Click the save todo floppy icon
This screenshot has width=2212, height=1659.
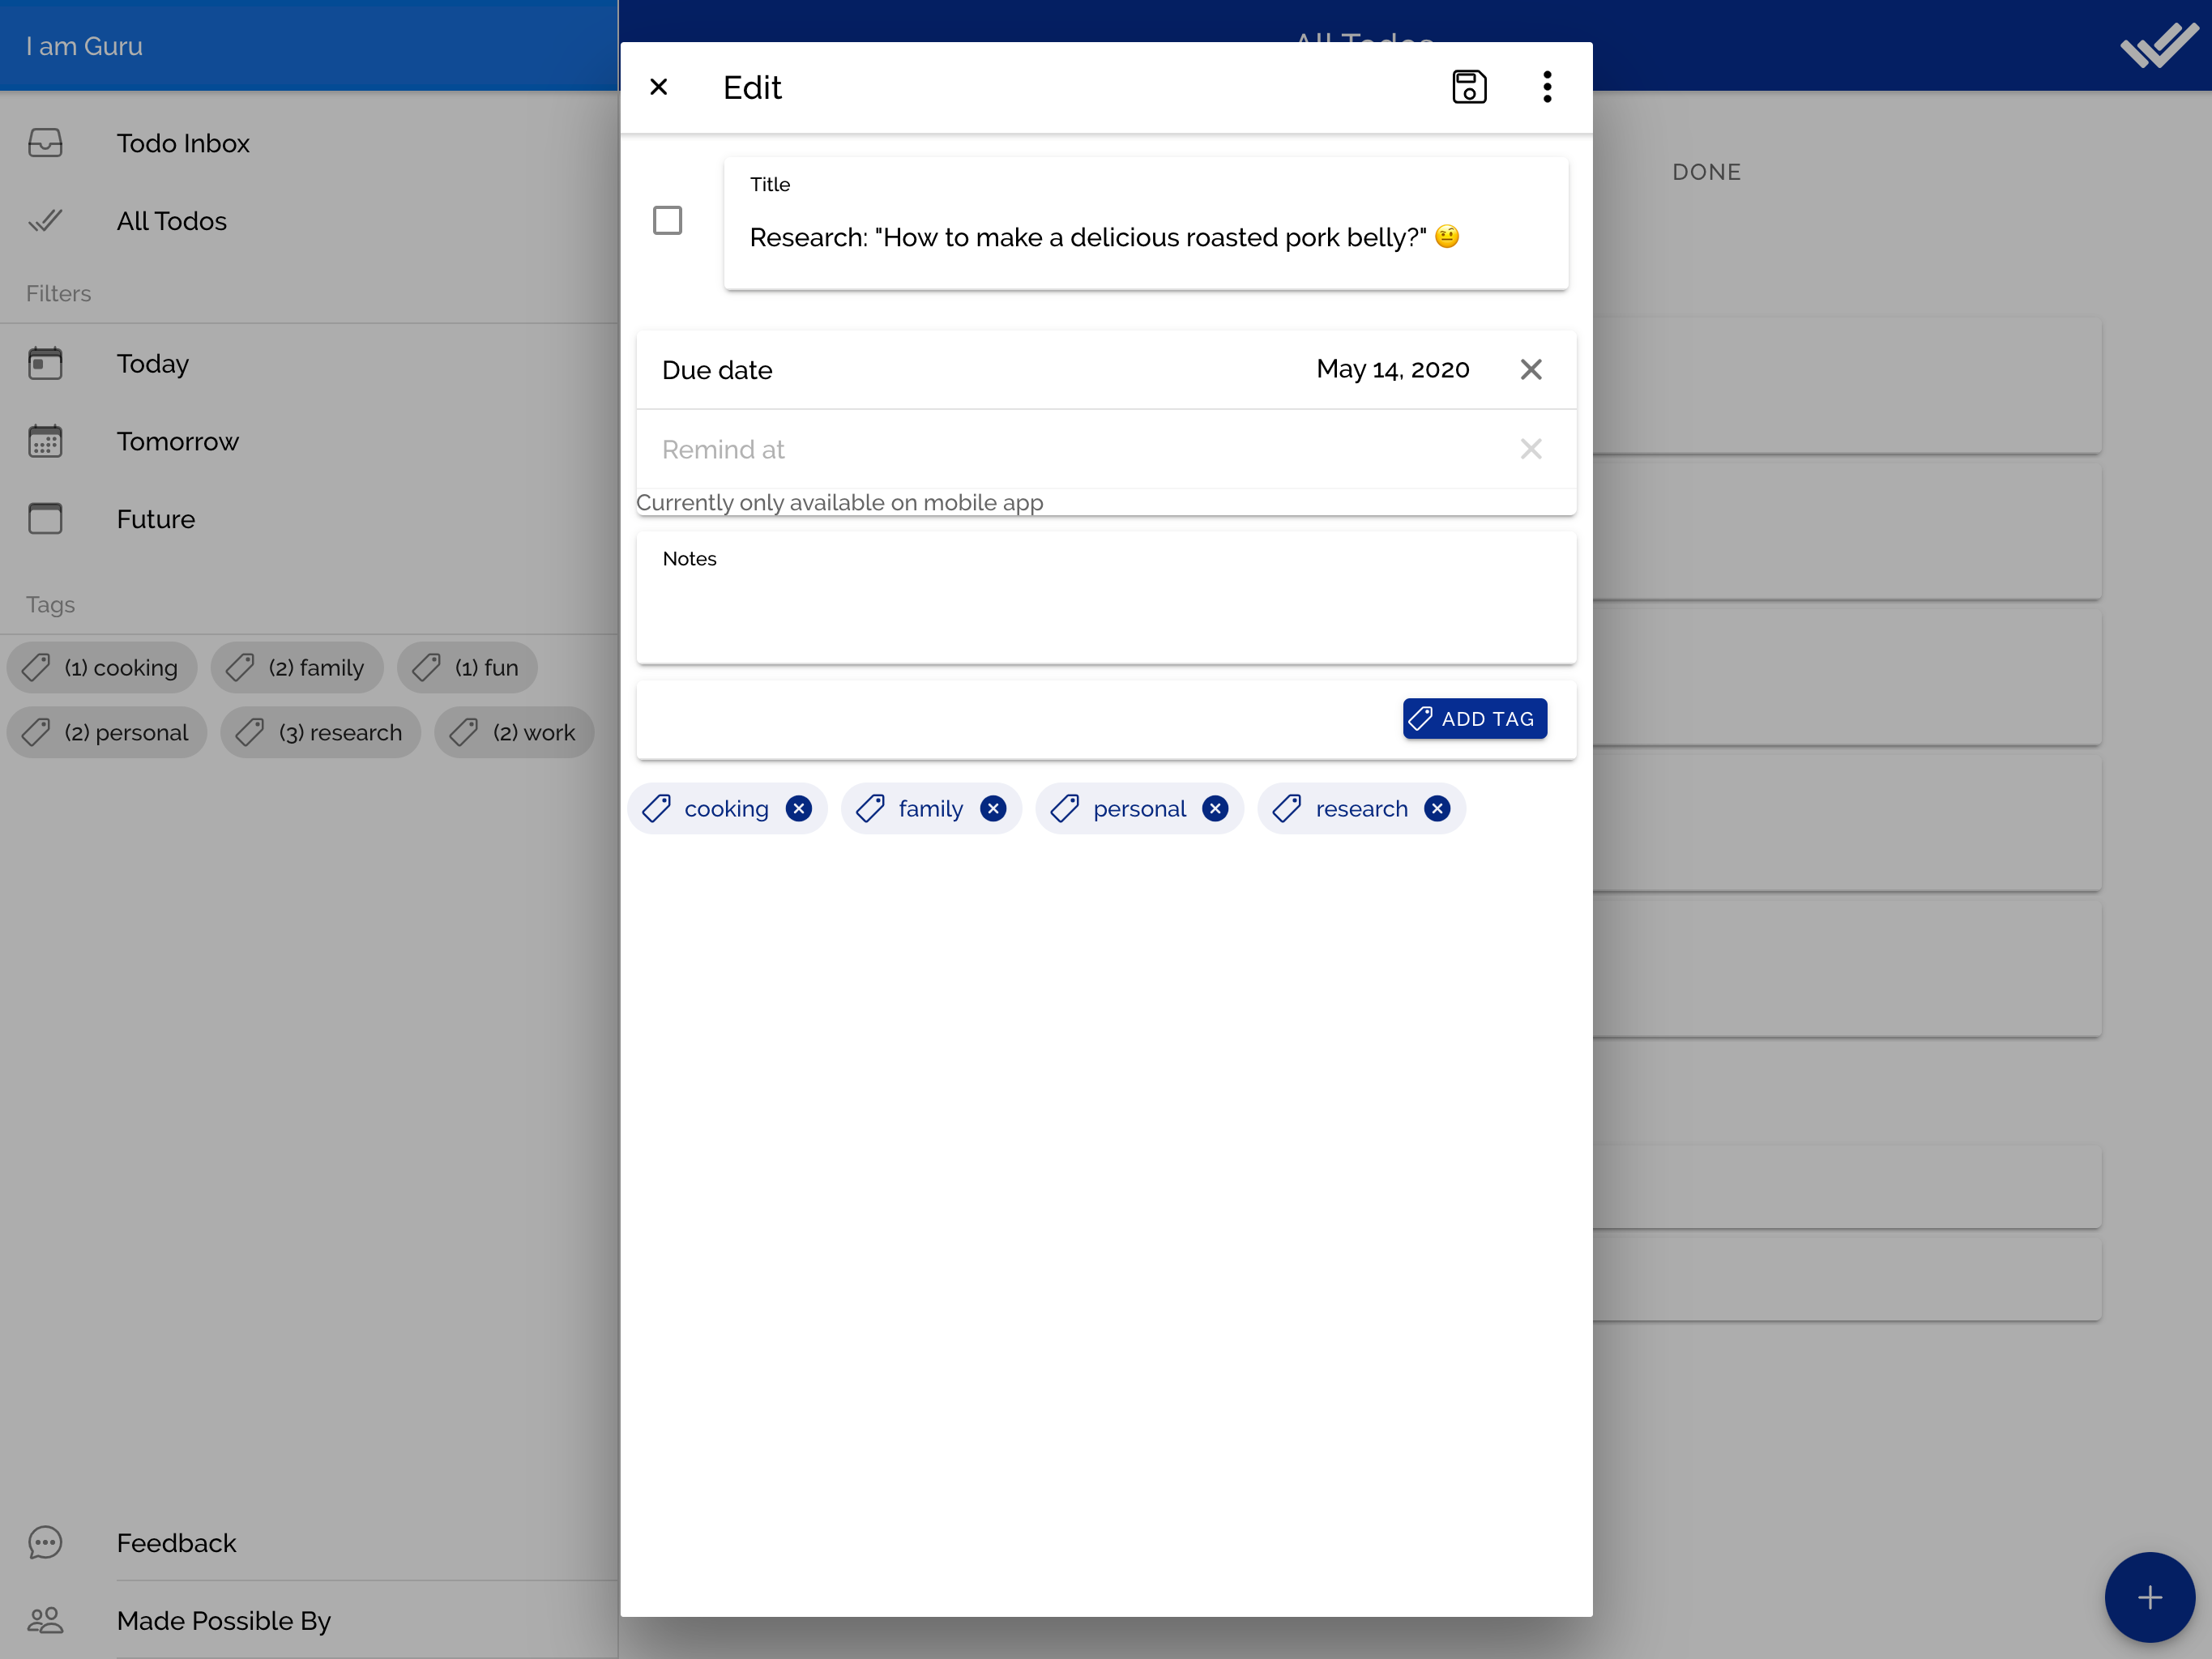1468,87
